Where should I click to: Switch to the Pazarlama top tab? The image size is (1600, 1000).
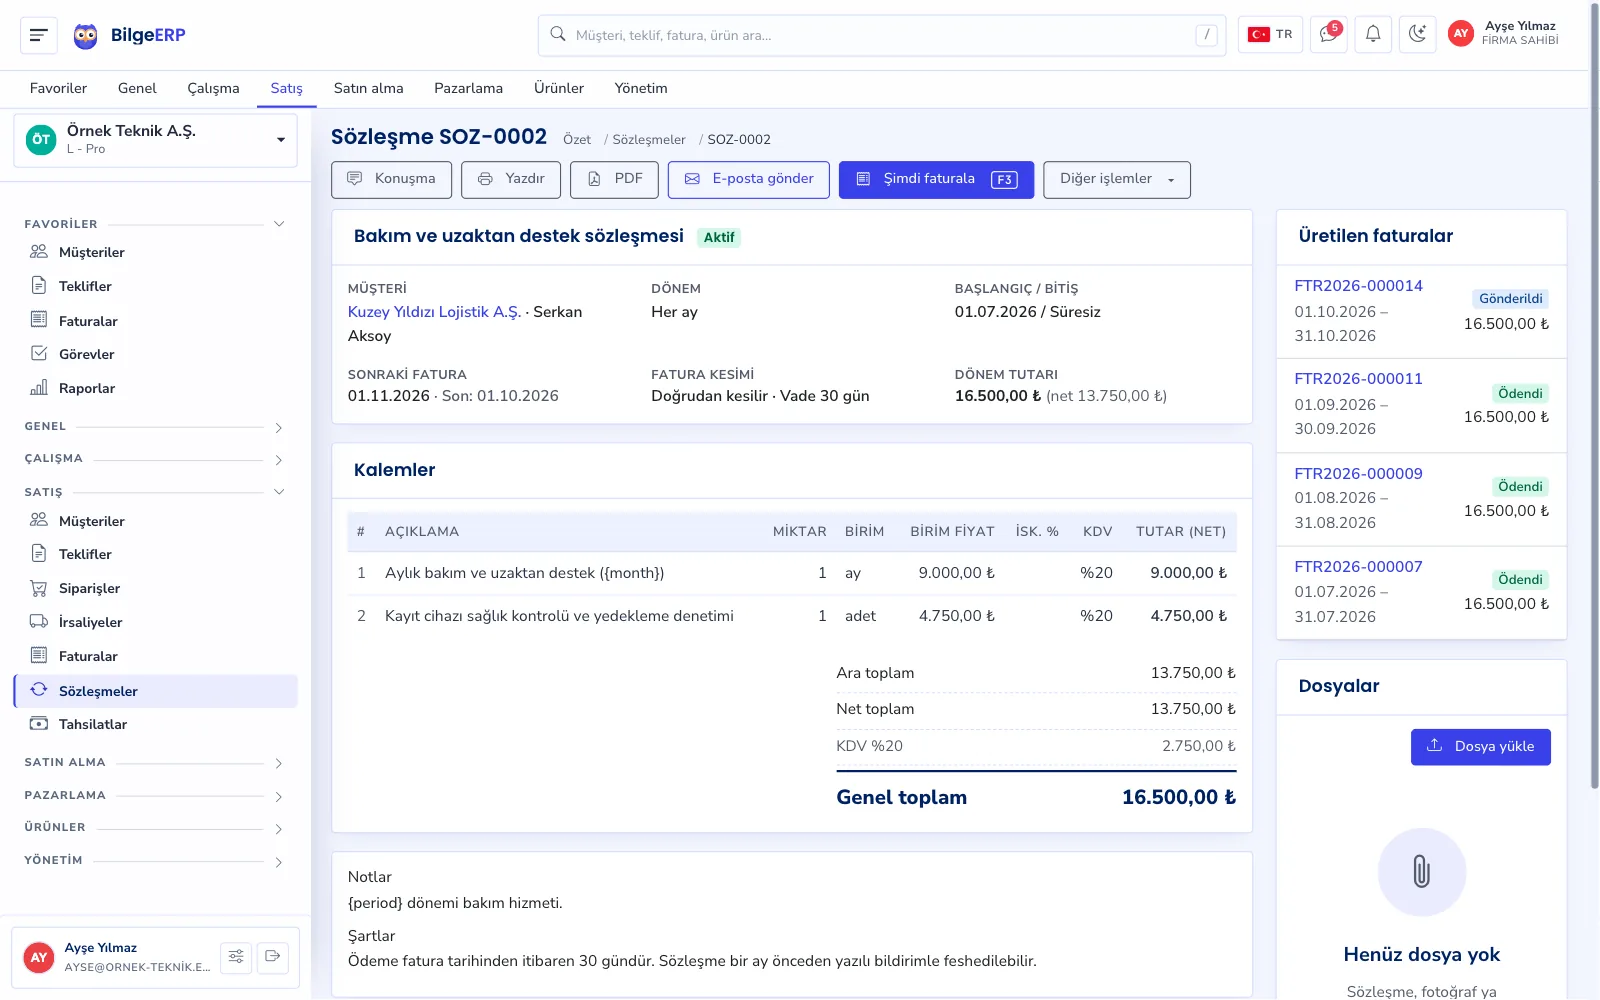pos(468,88)
